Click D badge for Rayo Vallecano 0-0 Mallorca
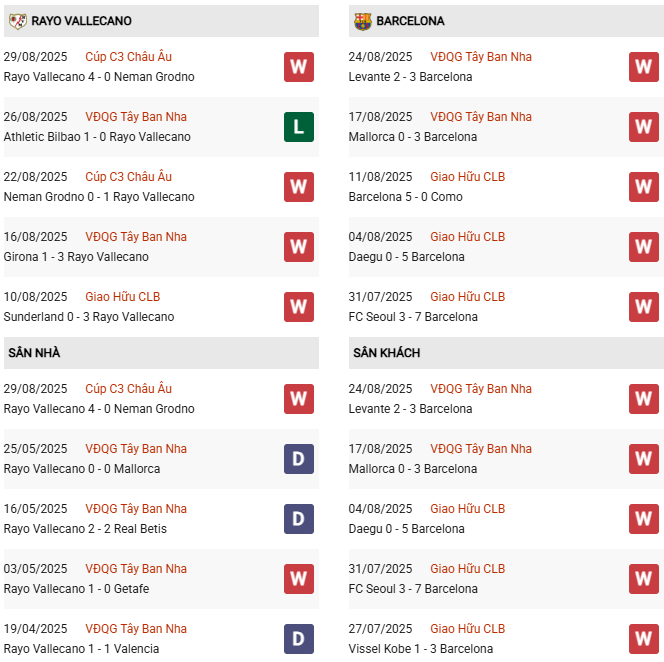Image resolution: width=664 pixels, height=662 pixels. 298,459
